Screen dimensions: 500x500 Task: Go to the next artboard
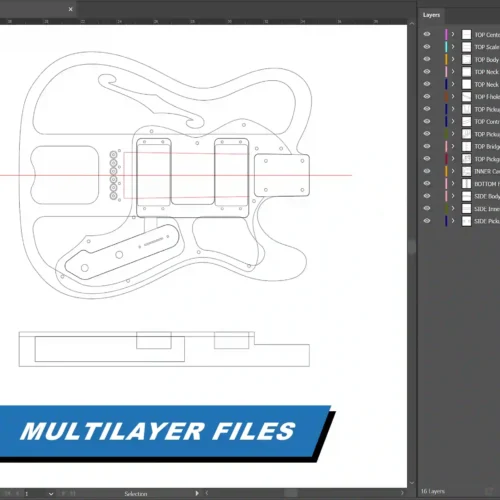pyautogui.click(x=63, y=494)
